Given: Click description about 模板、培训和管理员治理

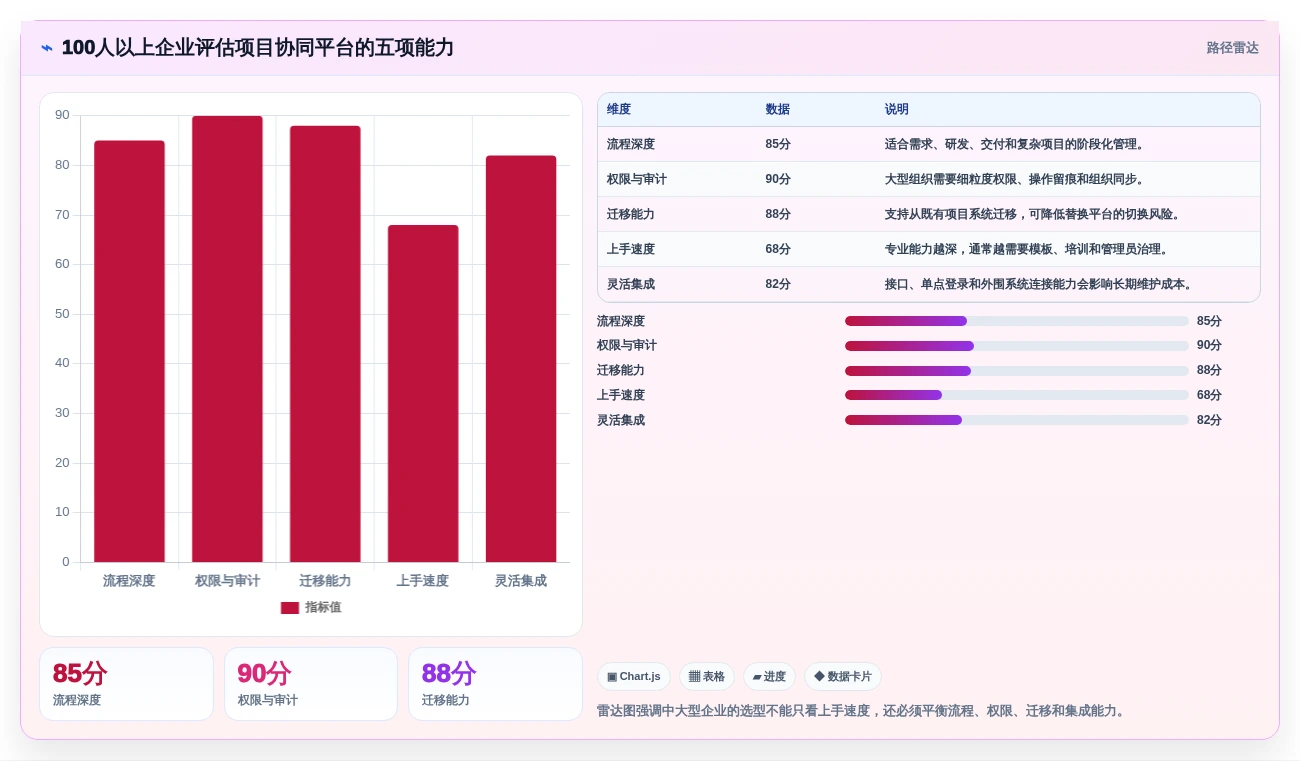Looking at the screenshot, I should pyautogui.click(x=1026, y=250).
